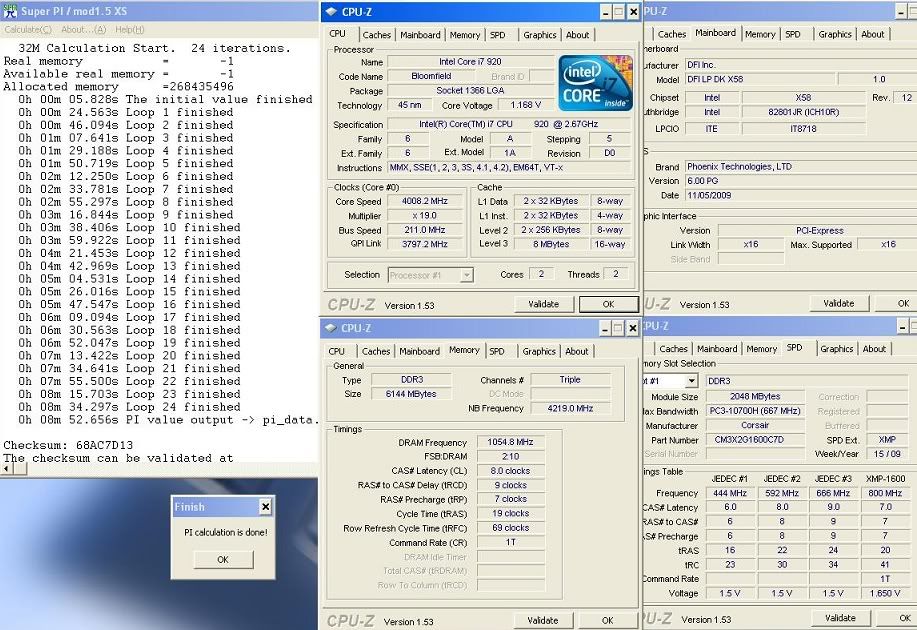The height and width of the screenshot is (630, 917).
Task: Expand the Processor #1 selection dropdown
Action: pyautogui.click(x=466, y=275)
